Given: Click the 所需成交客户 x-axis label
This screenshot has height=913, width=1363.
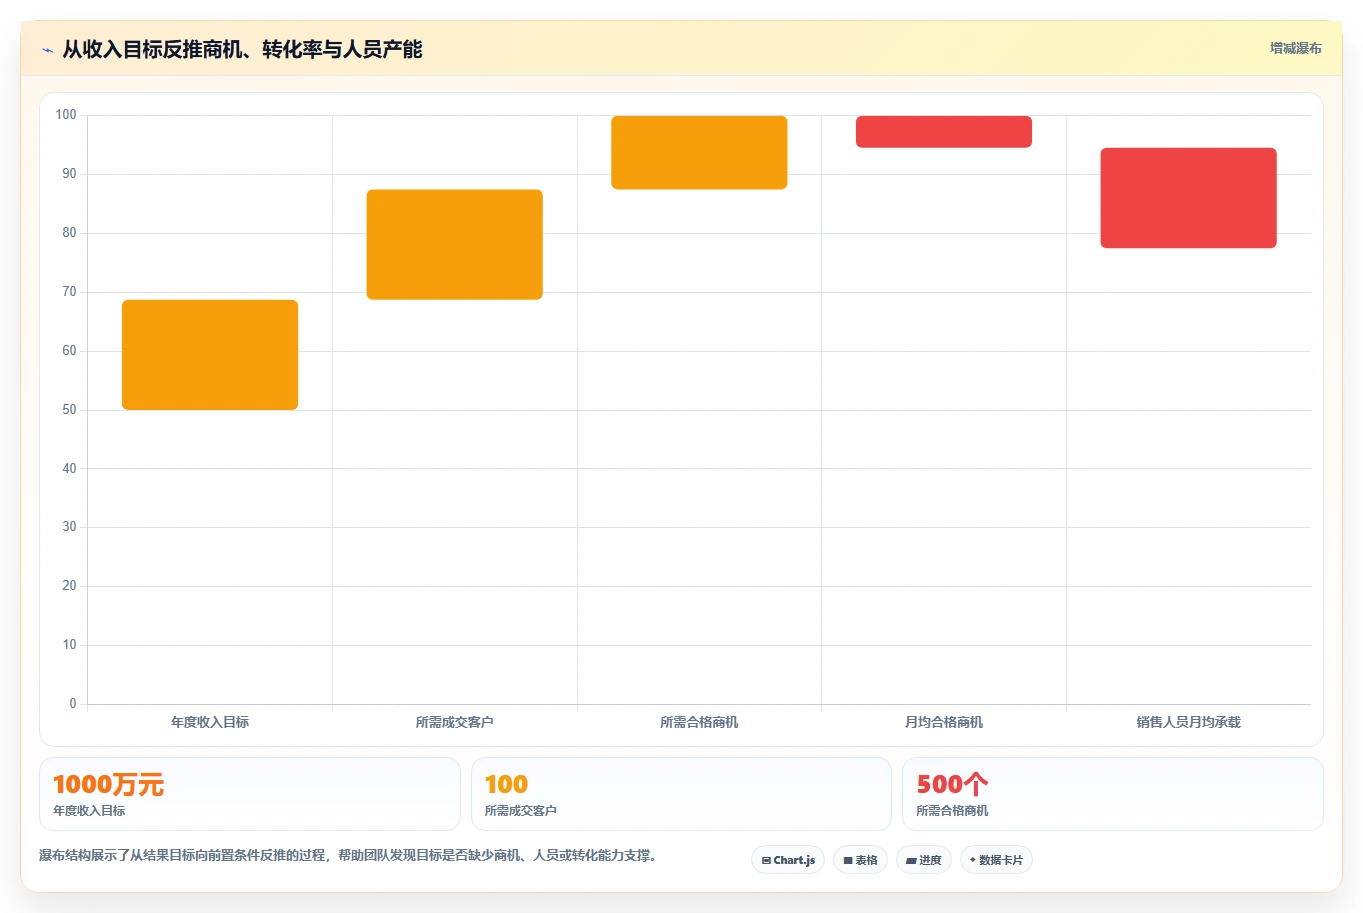Looking at the screenshot, I should pyautogui.click(x=455, y=722).
